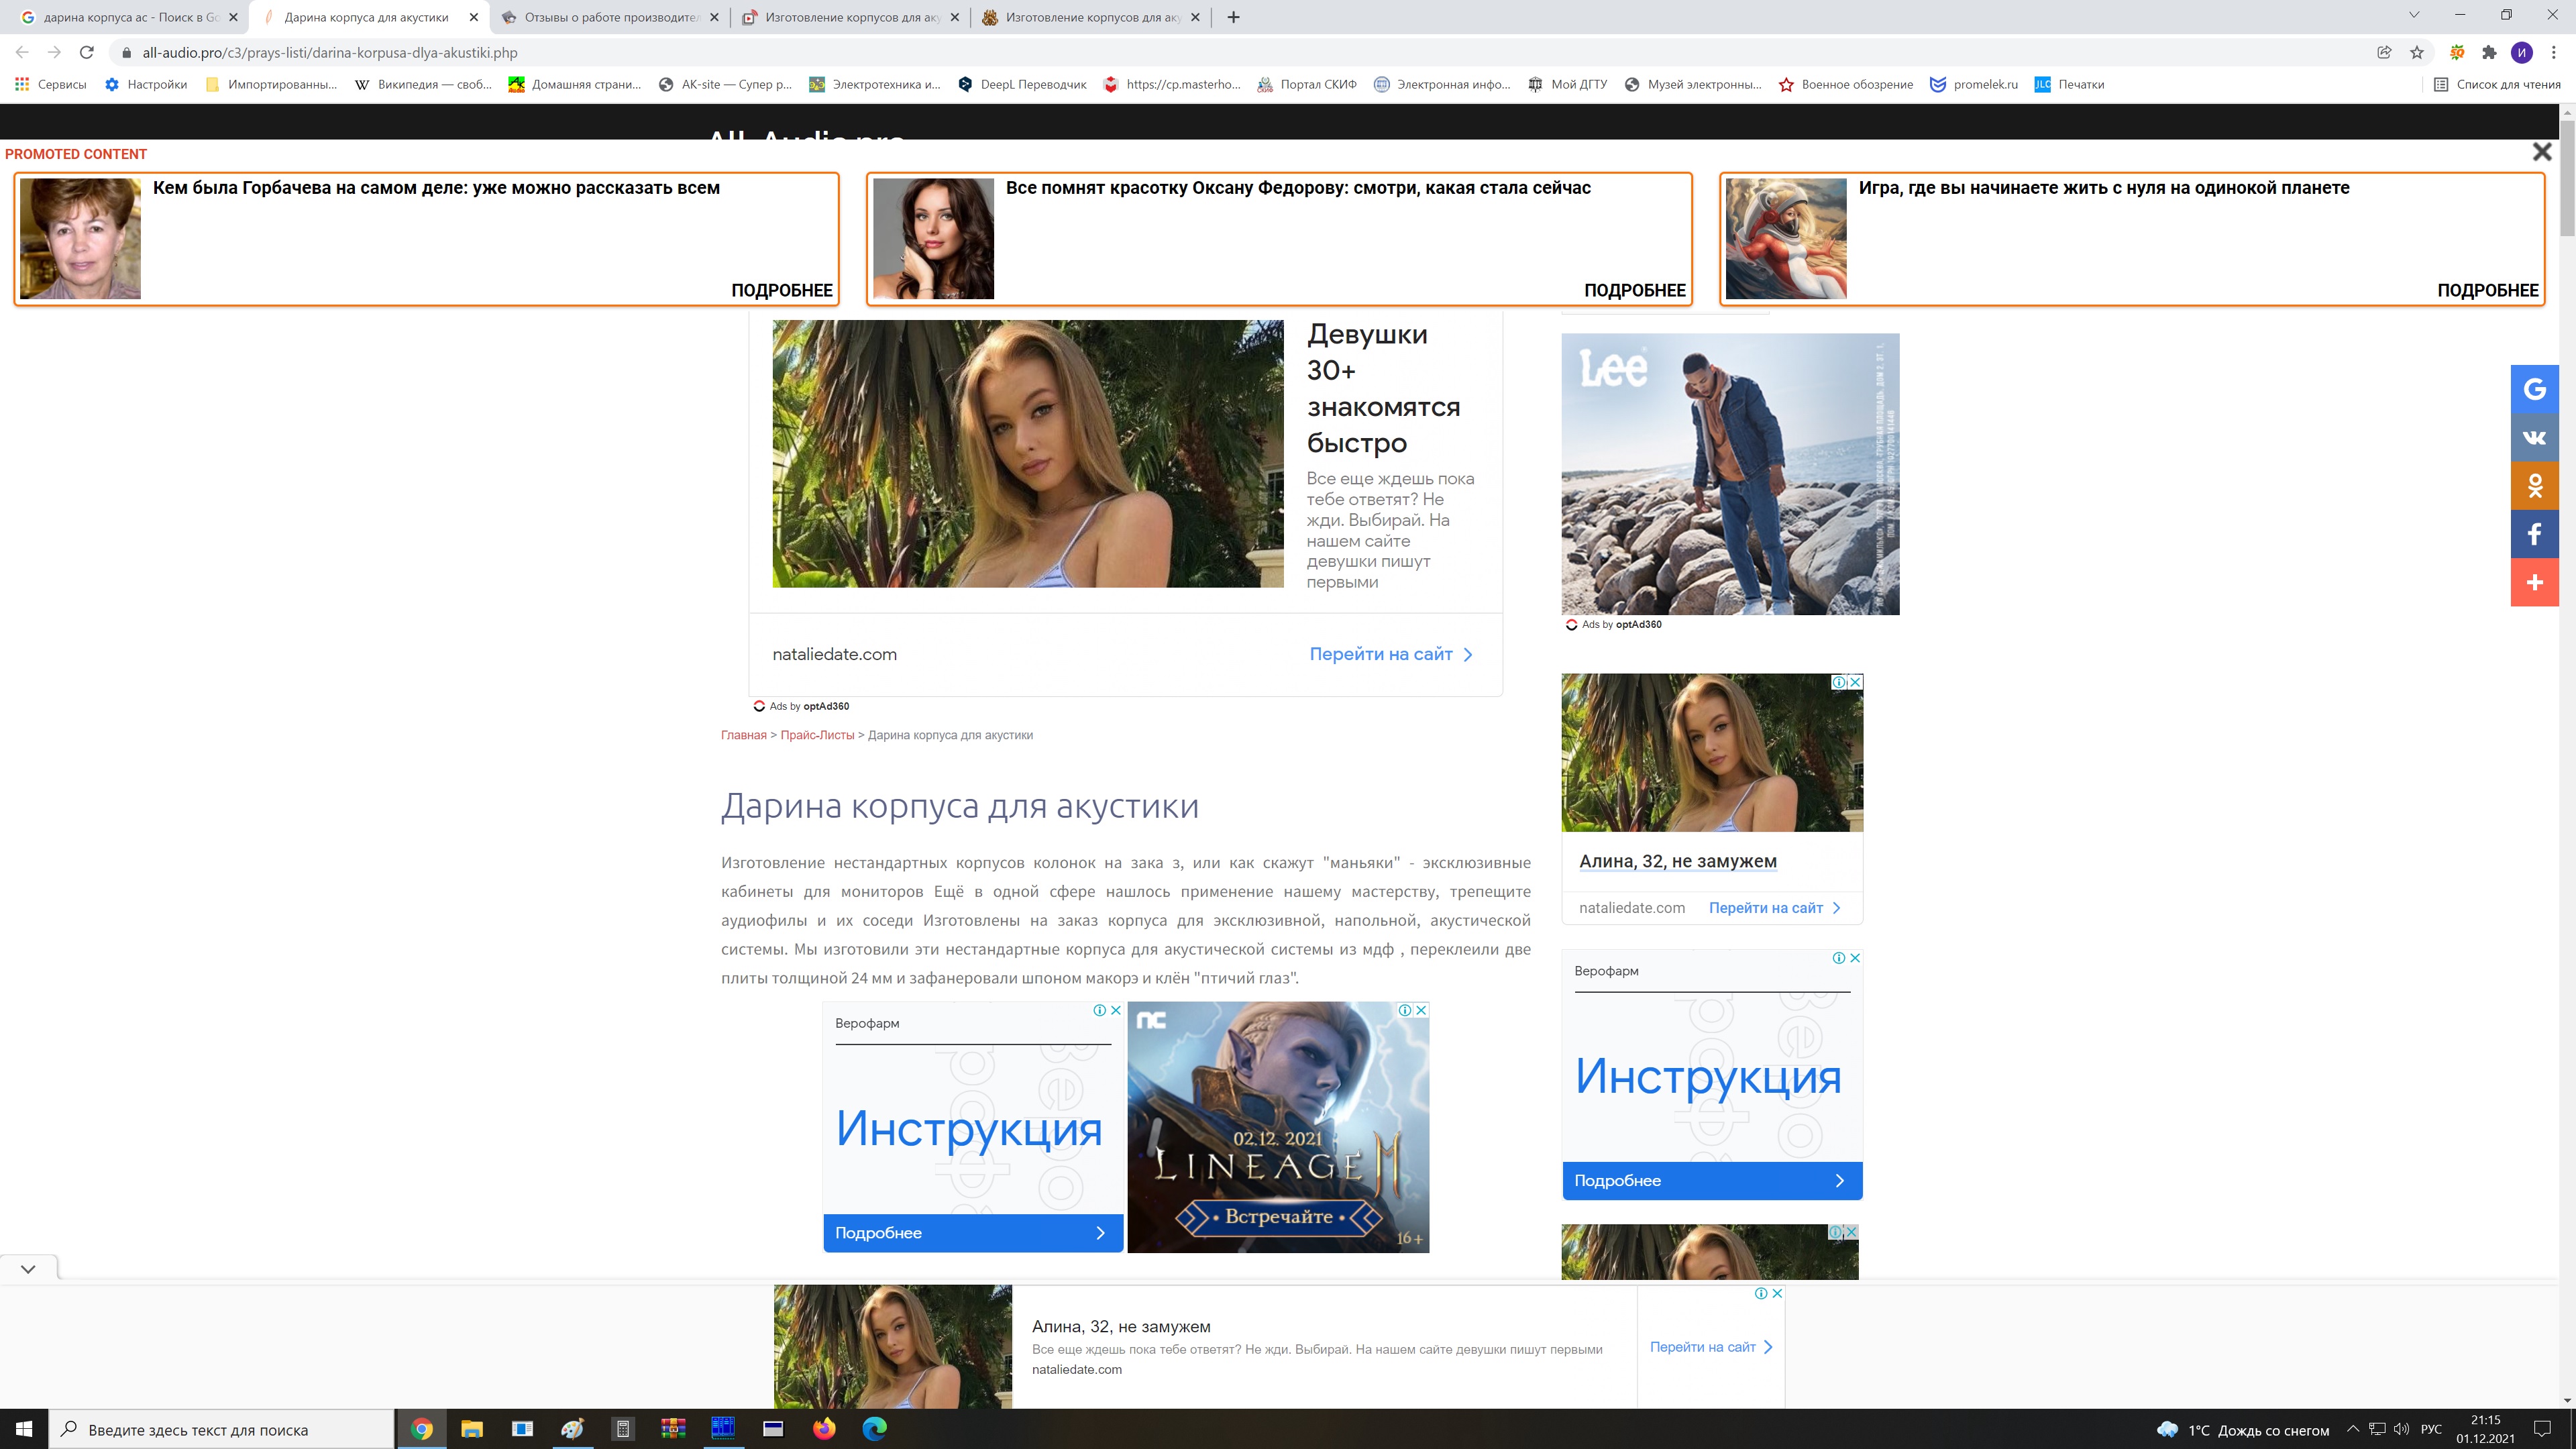Close the Lineage II ad banner
This screenshot has height=1449, width=2576.
click(x=1421, y=1010)
